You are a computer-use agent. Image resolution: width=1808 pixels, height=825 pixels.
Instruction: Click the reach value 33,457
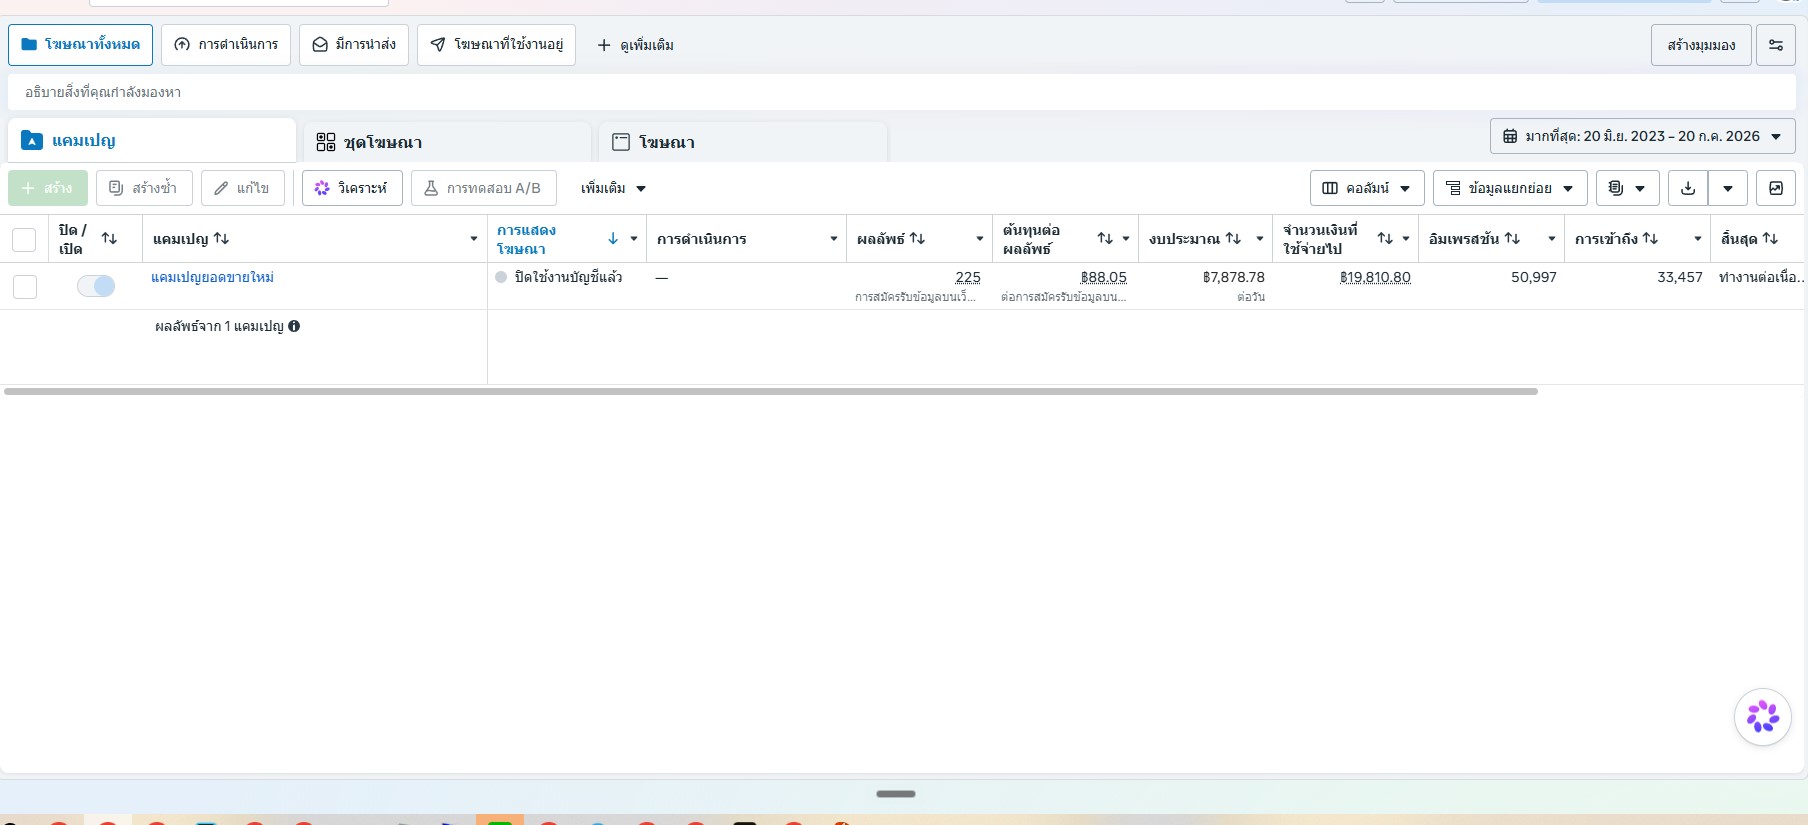1680,277
